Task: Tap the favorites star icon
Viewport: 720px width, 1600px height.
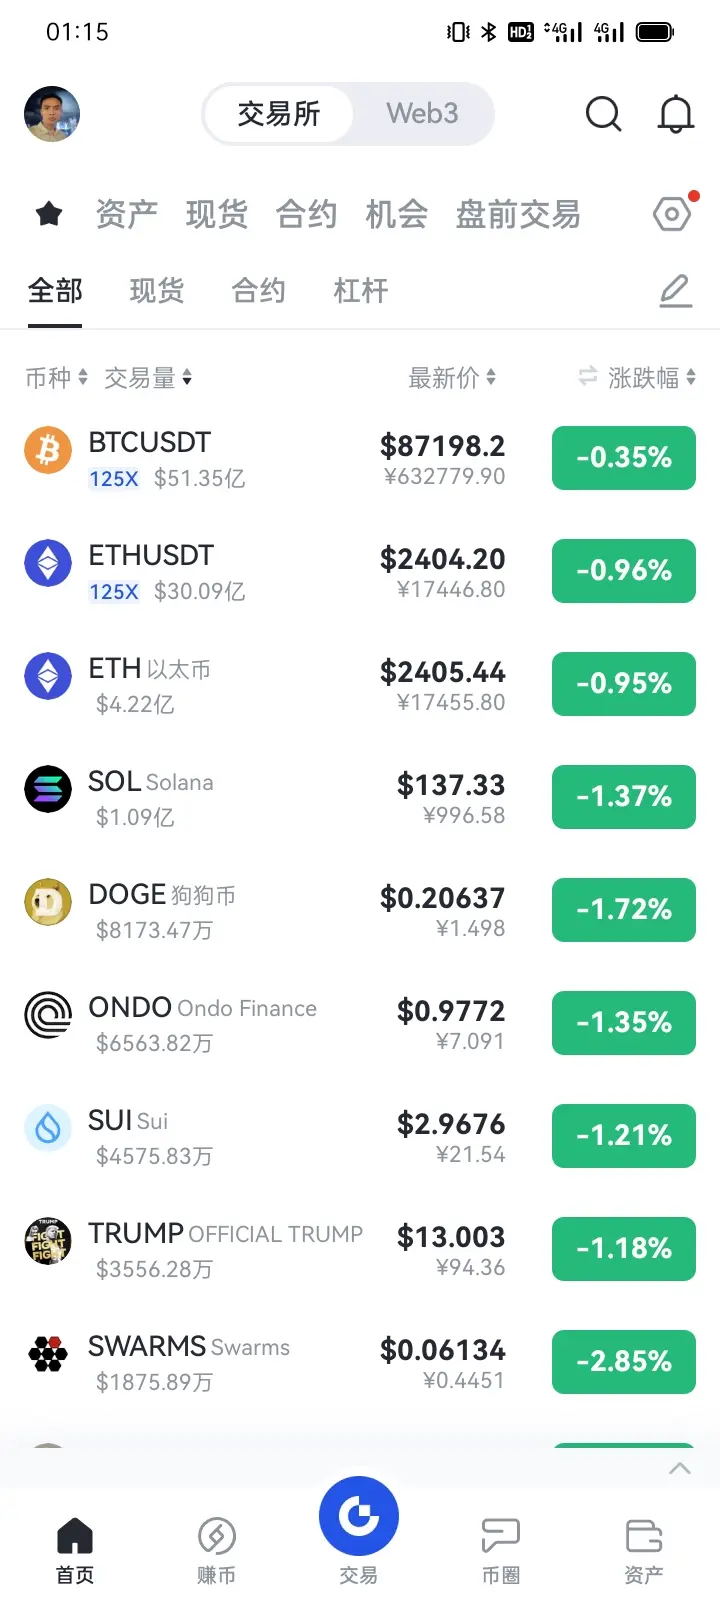Action: (x=49, y=214)
